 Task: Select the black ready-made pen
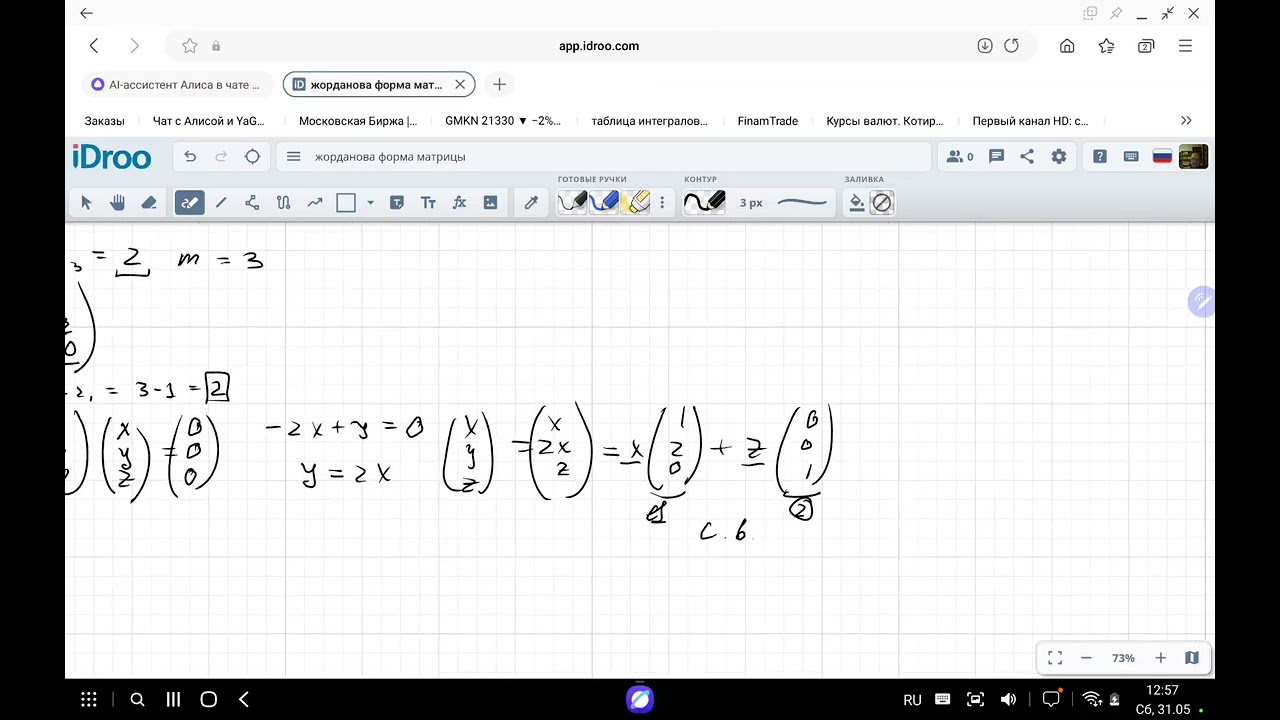pos(573,203)
